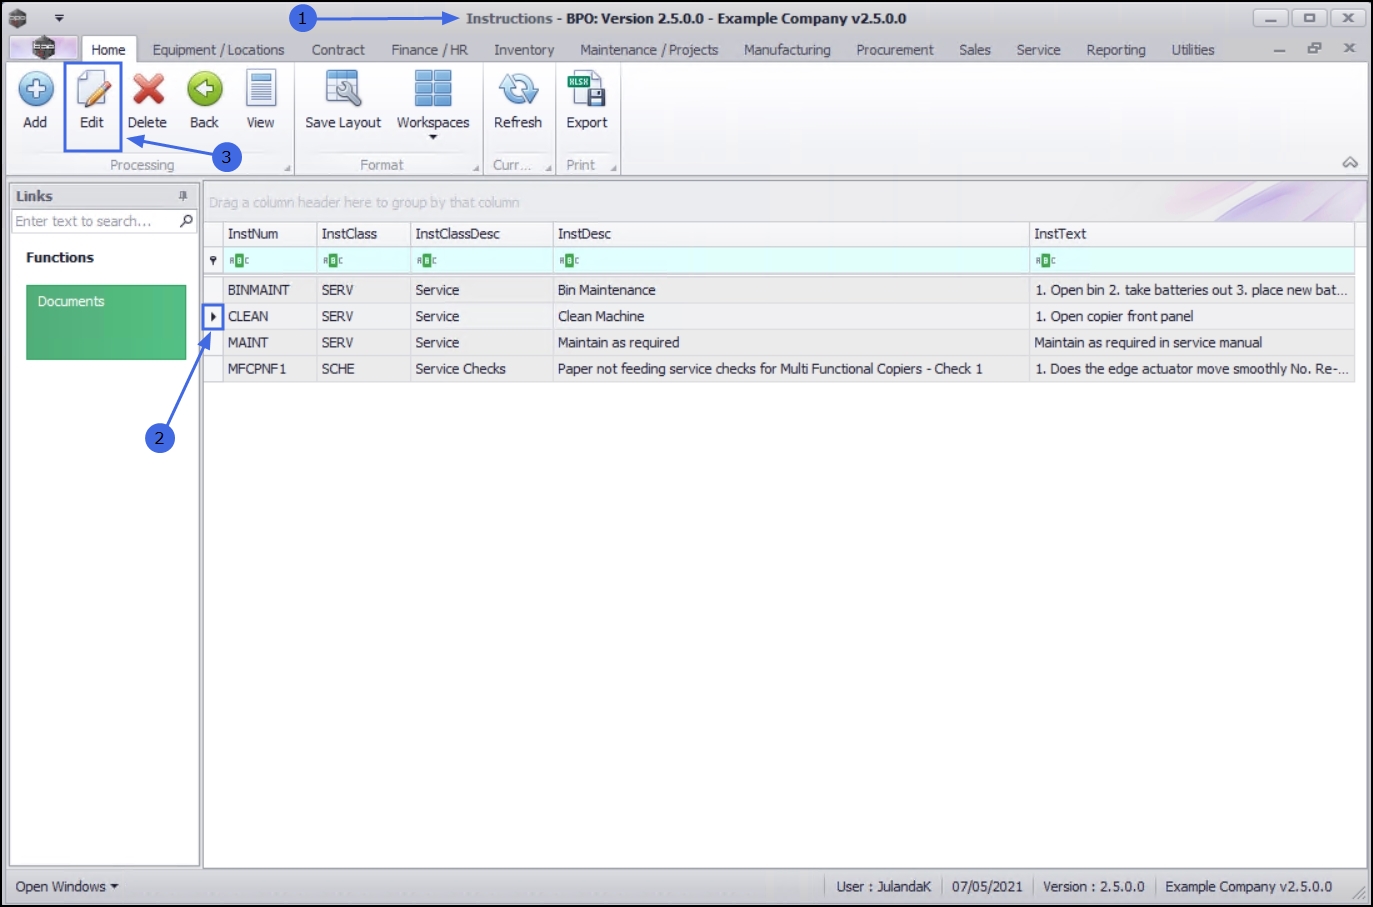Click the Maintain as required description cell
Viewport: 1373px width, 907px height.
click(791, 343)
